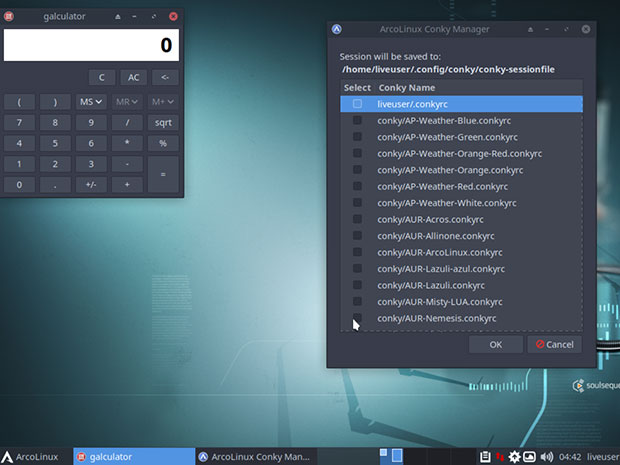Select row liveuser/.conkyrc name text
The height and width of the screenshot is (465, 620).
[x=412, y=104]
